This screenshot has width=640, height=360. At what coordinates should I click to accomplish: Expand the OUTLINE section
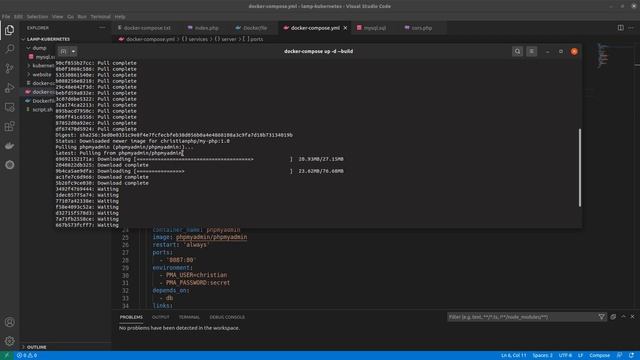[x=36, y=347]
